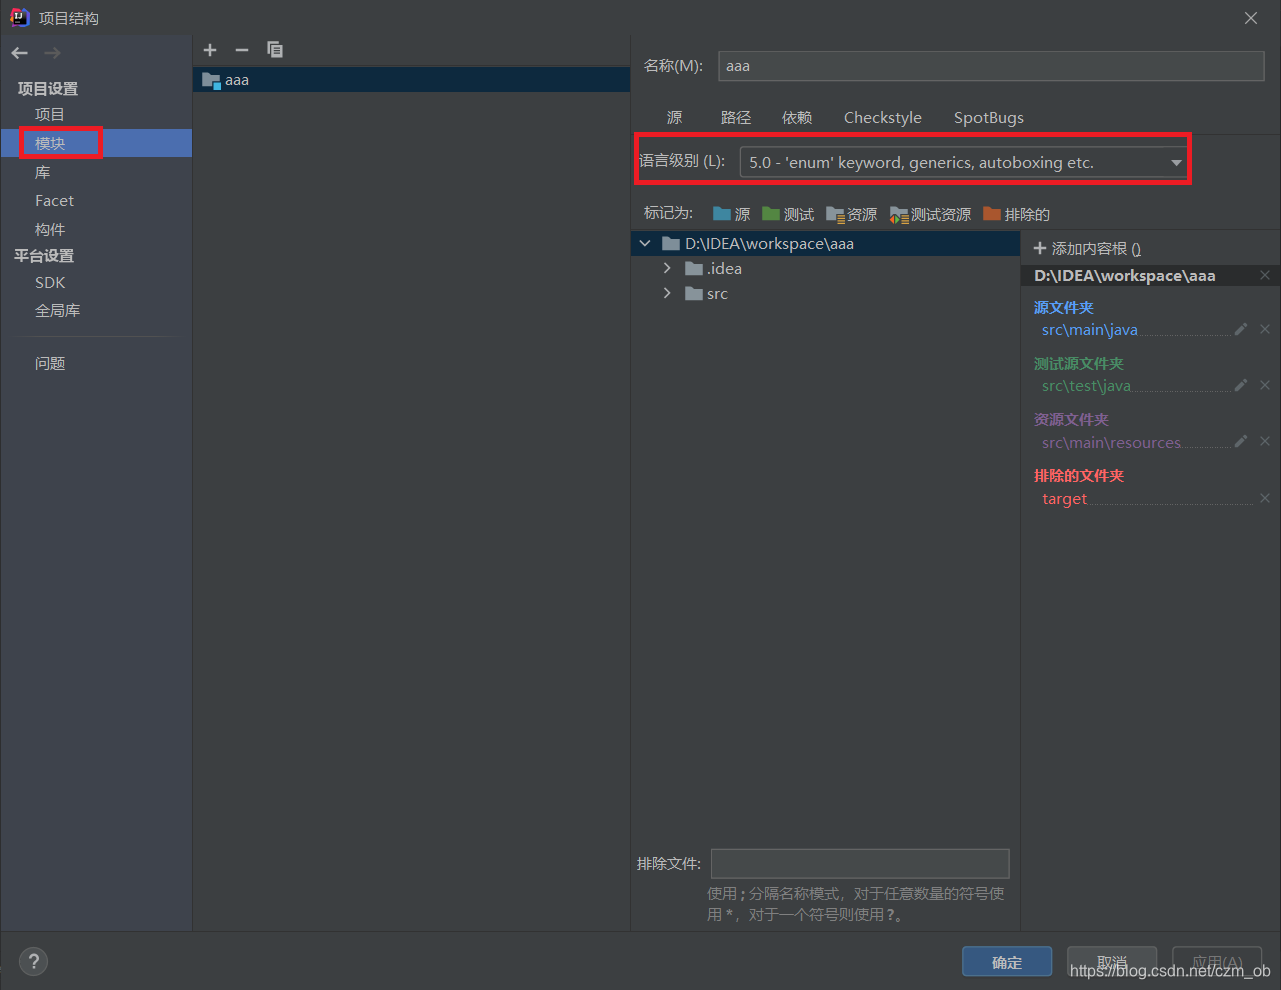Image resolution: width=1281 pixels, height=990 pixels.
Task: Switch to the 路径 tab
Action: click(x=736, y=117)
